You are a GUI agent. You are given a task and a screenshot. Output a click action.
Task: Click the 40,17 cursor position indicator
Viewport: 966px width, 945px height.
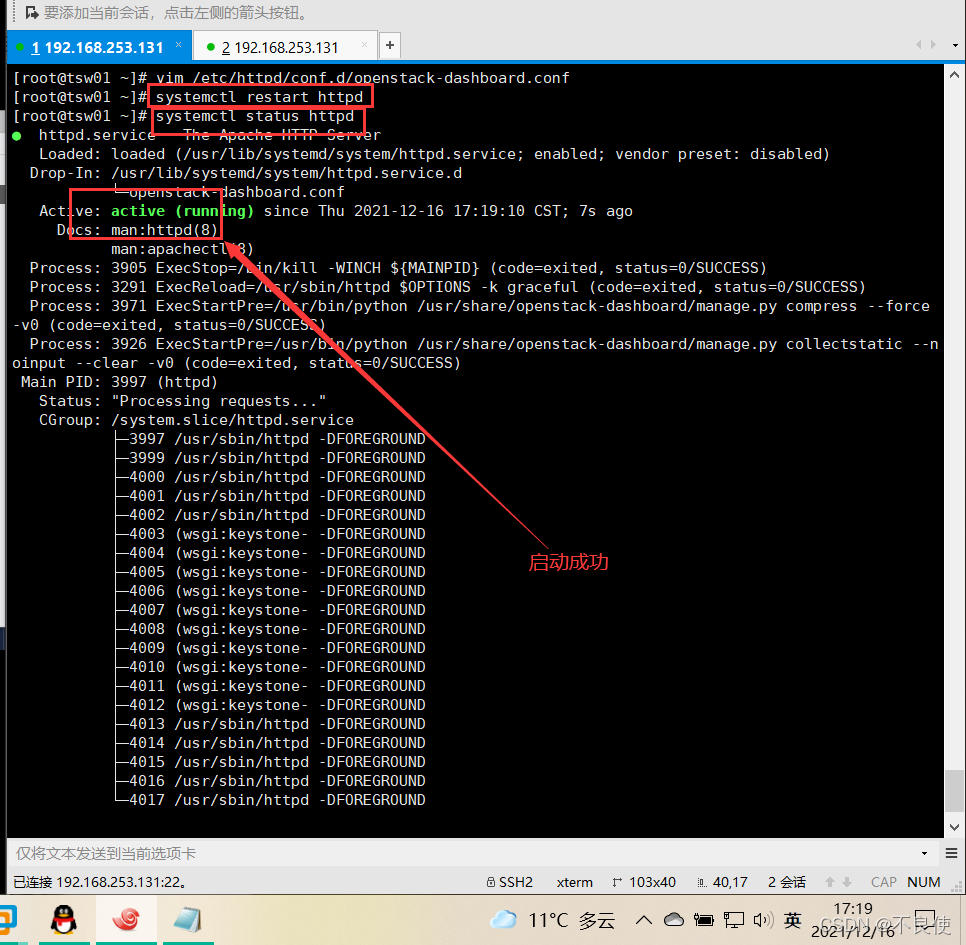point(722,882)
